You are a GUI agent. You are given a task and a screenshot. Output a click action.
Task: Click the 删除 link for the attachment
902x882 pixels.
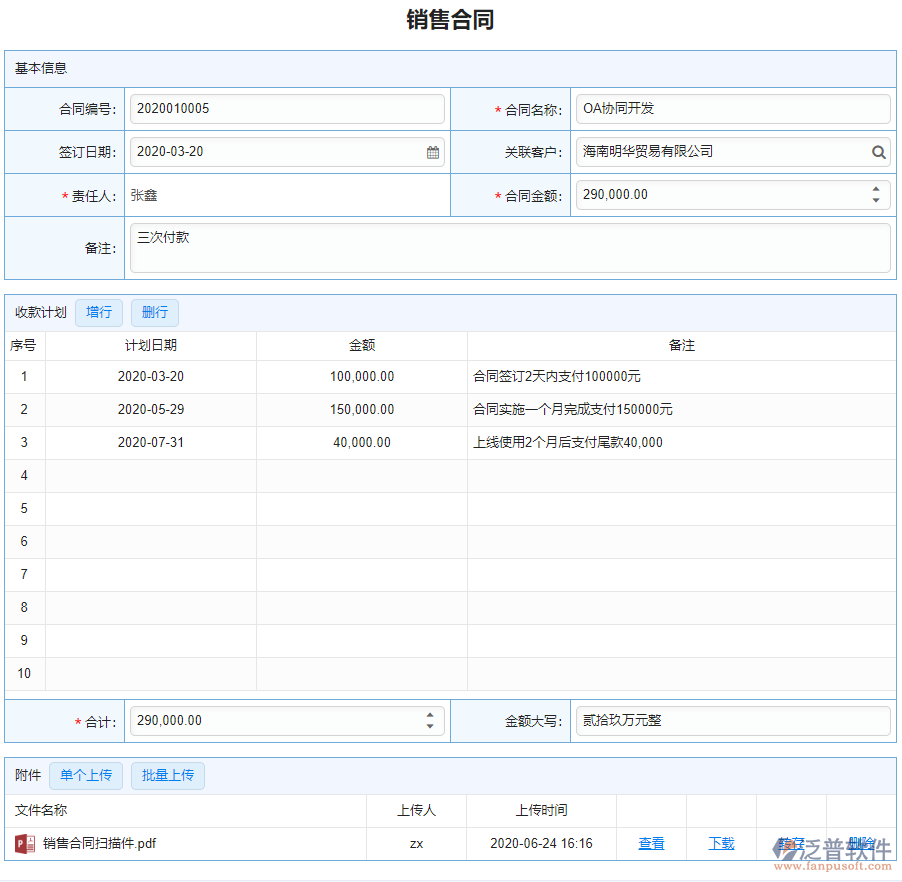[x=861, y=844]
